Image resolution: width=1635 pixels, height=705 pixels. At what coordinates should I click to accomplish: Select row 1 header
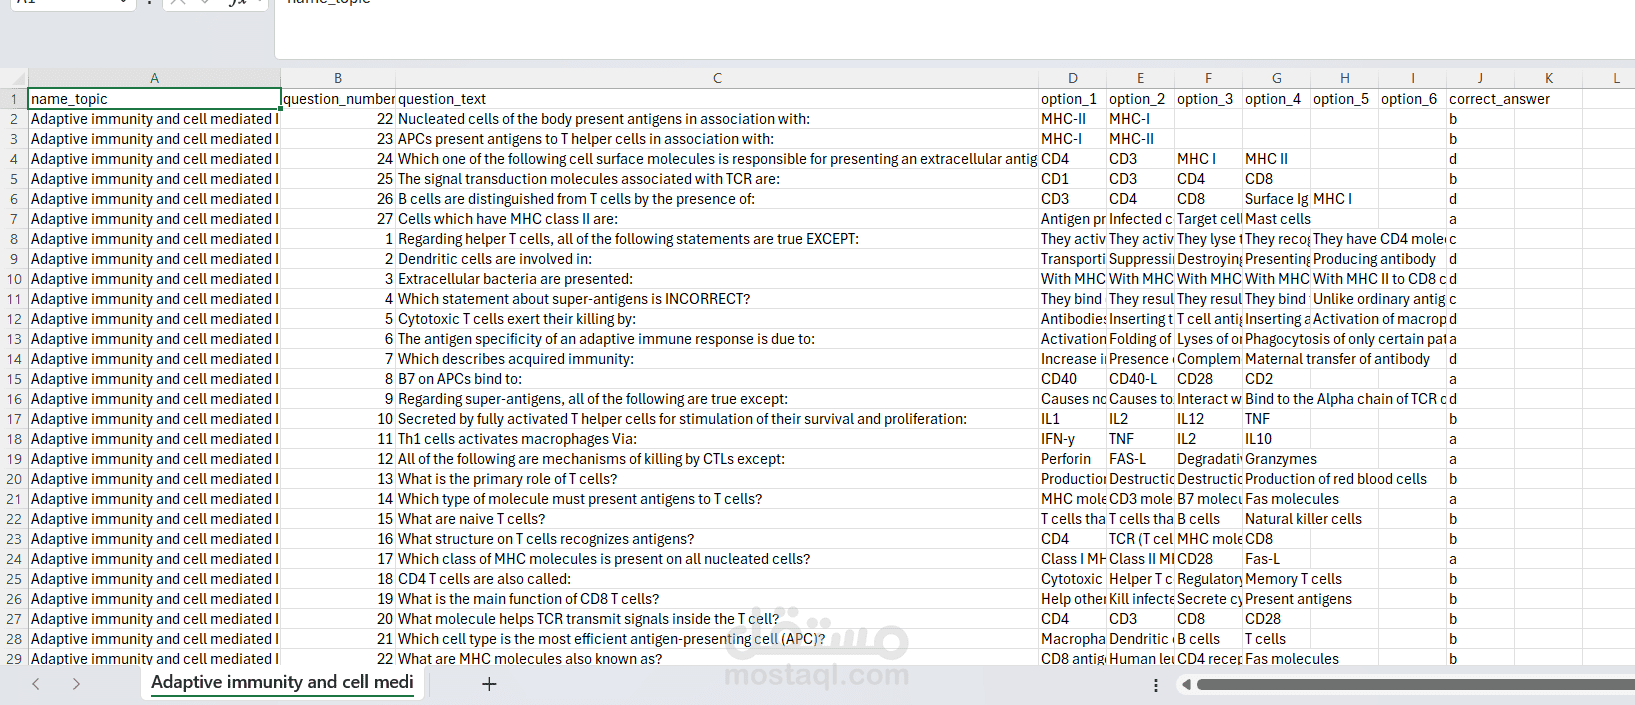click(14, 99)
